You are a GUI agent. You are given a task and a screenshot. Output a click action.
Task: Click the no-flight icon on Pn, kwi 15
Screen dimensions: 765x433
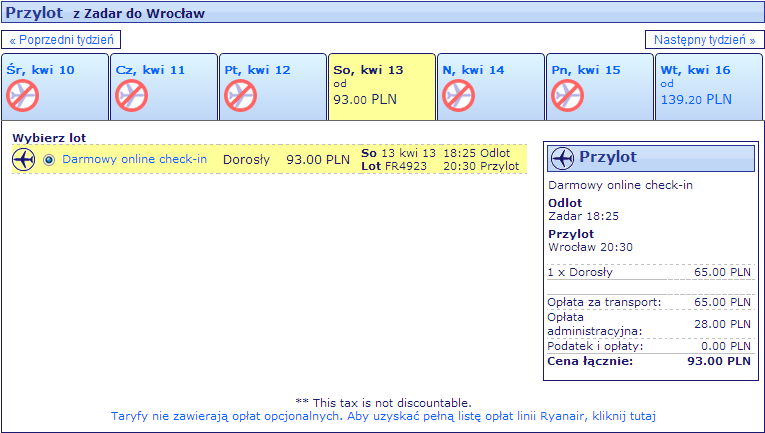click(x=567, y=96)
